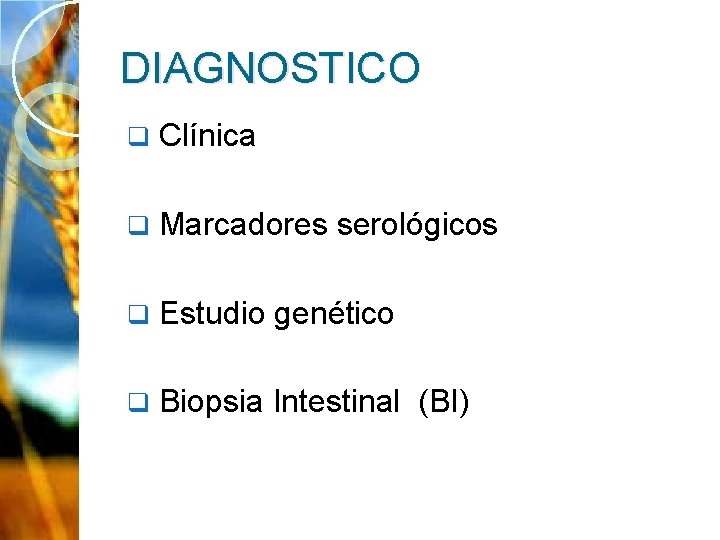
Task: Click the DIAGNOSTICO slide title
Action: [x=270, y=69]
